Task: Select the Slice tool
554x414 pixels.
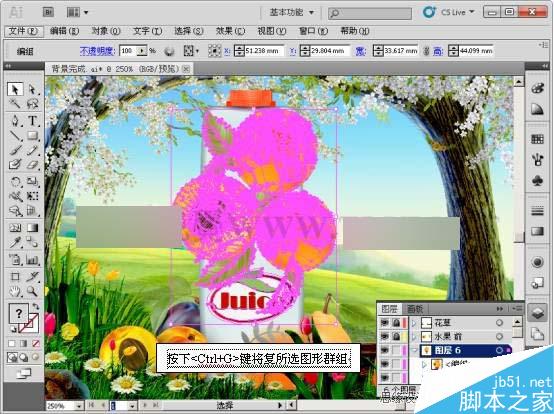Action: tap(33, 277)
